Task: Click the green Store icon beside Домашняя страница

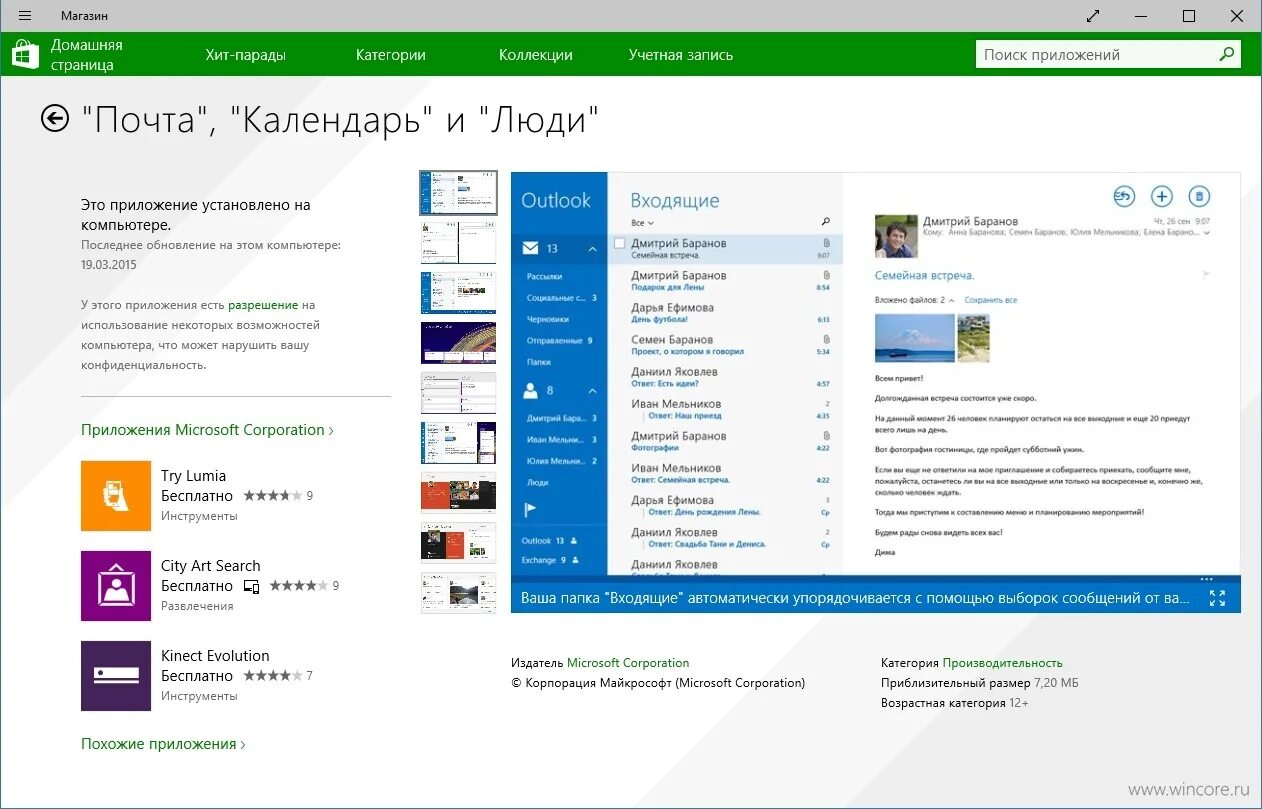Action: pos(24,53)
